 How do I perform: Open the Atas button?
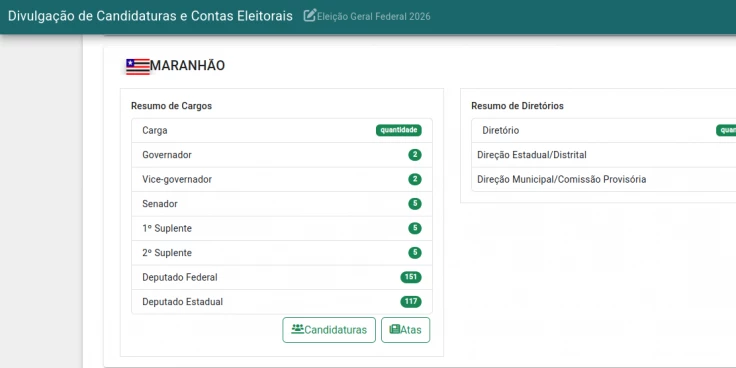406,330
